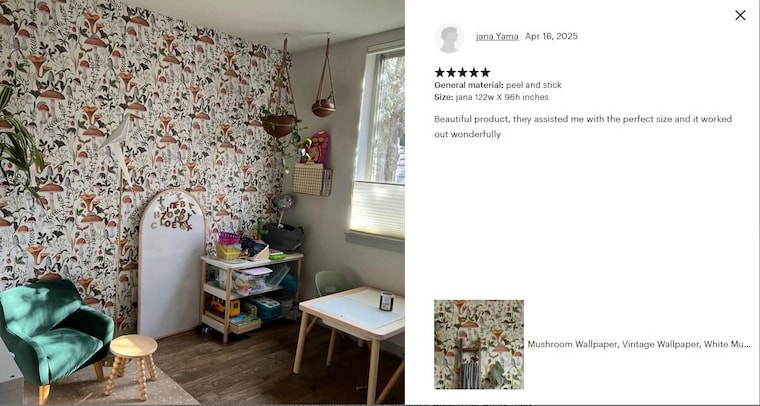
Task: Open jana Yama's profile link
Action: [497, 36]
